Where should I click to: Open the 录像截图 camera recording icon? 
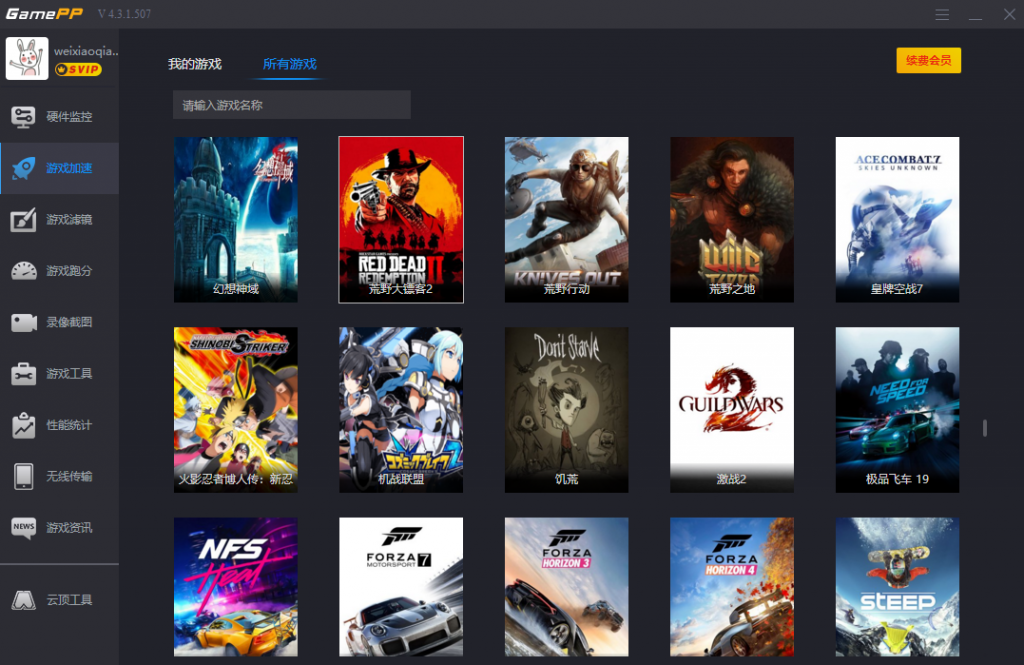coord(24,323)
